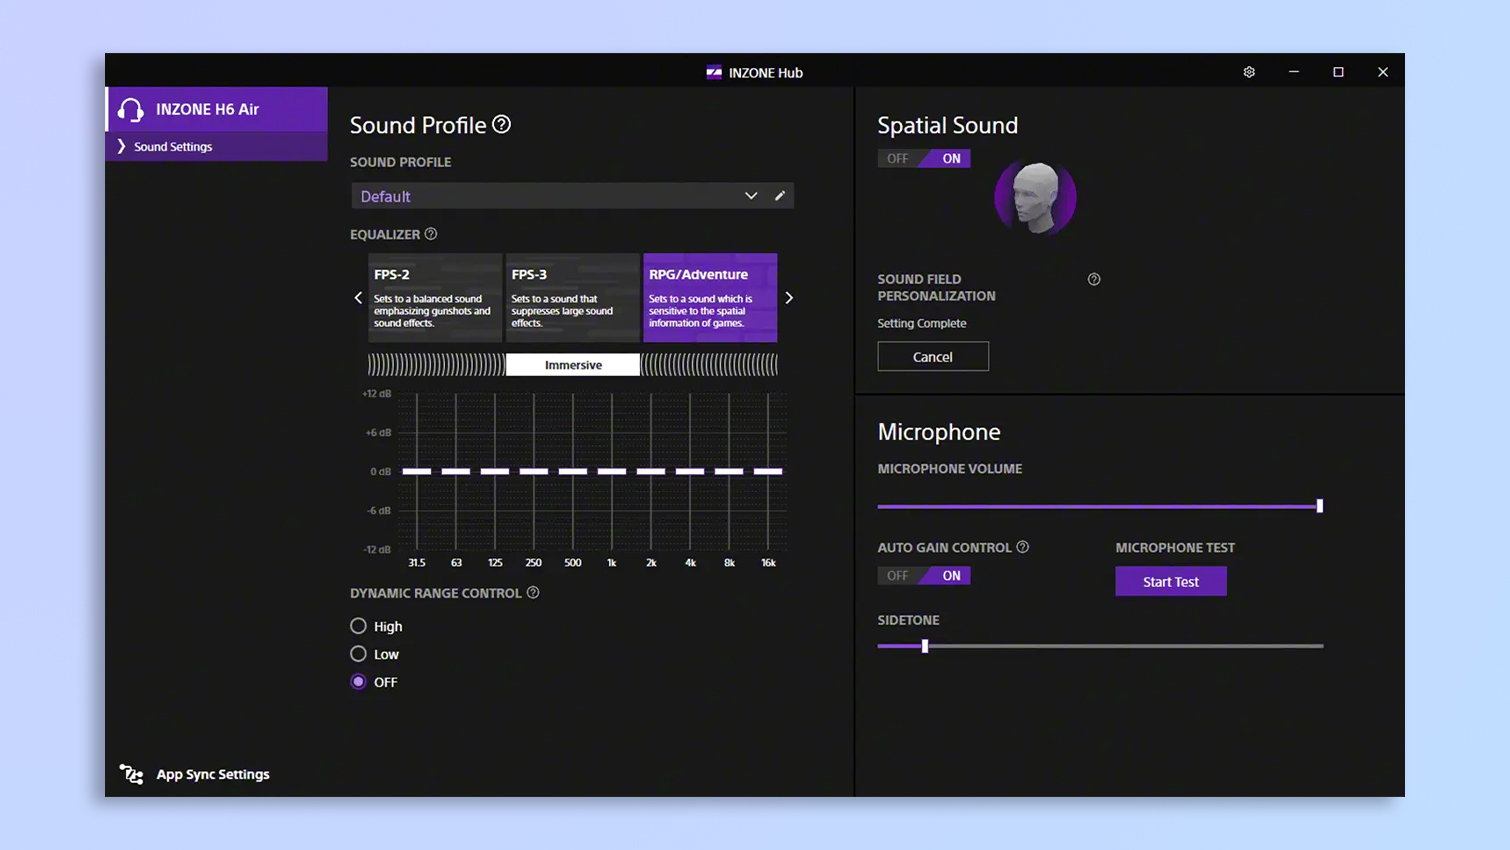Click the Auto Gain Control help icon

1022,547
